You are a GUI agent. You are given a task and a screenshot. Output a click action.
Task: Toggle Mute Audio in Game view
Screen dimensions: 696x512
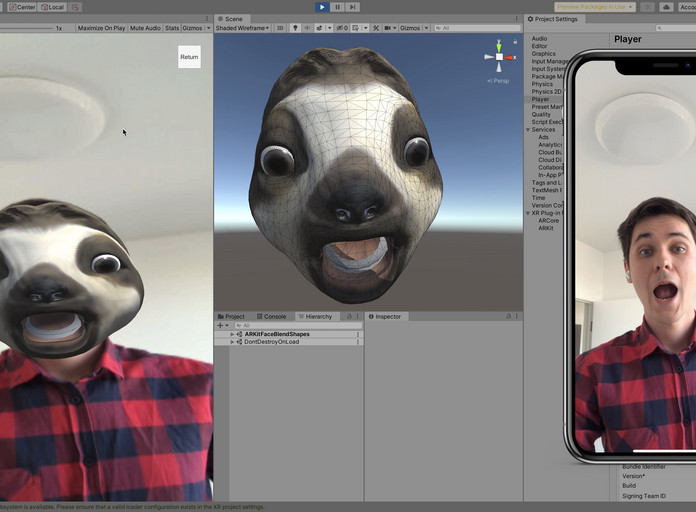coord(145,28)
